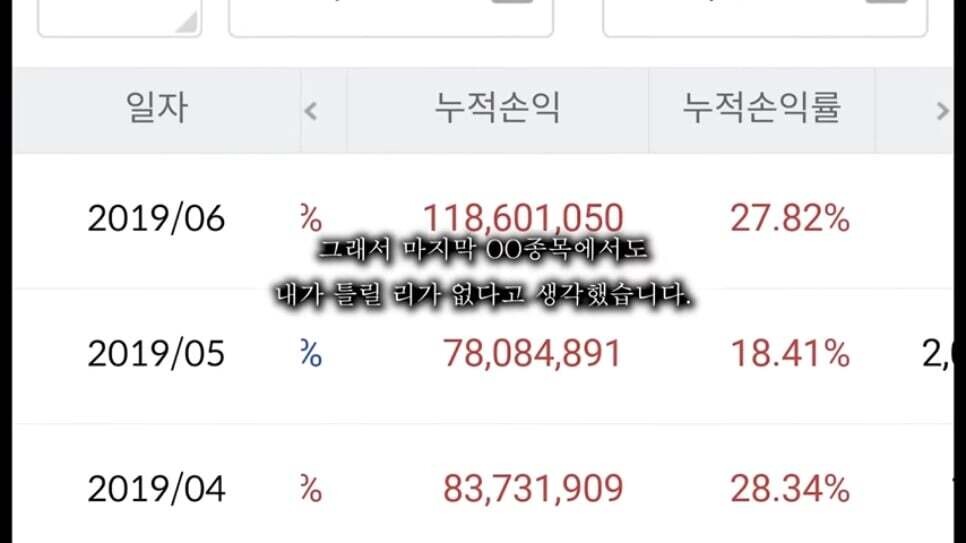Click the blue percent sign in 2019/05 row
This screenshot has height=543, width=966.
point(311,354)
